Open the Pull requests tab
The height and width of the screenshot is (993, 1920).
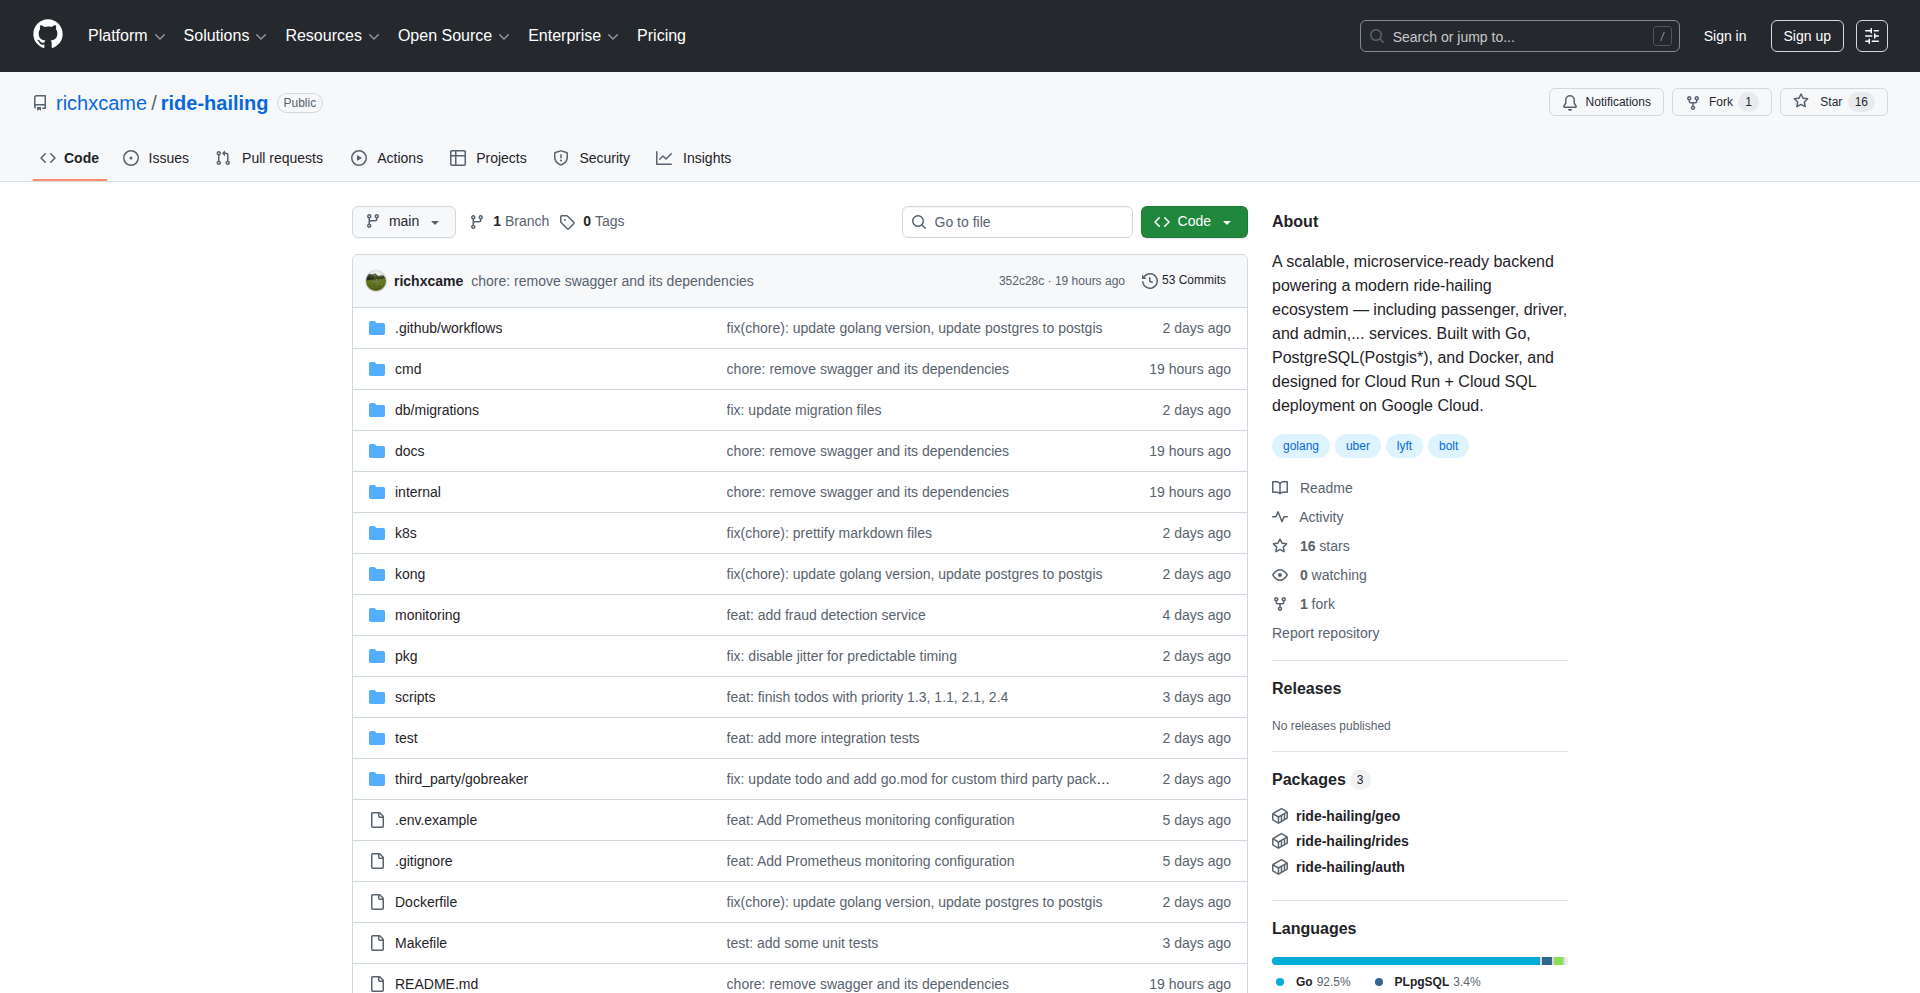[269, 158]
